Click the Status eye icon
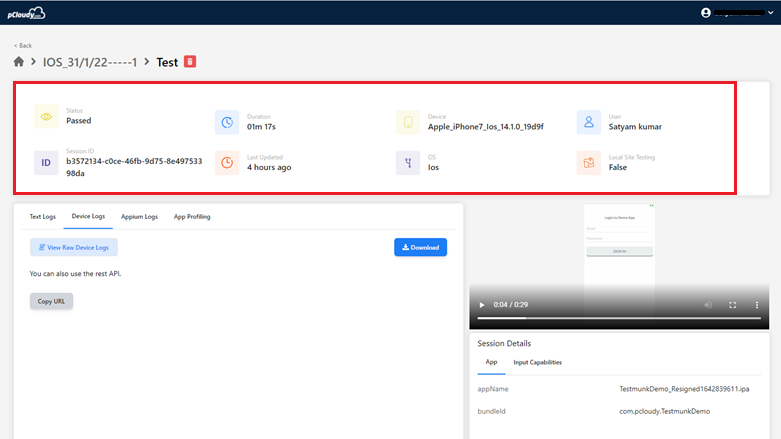This screenshot has height=439, width=781. (46, 116)
